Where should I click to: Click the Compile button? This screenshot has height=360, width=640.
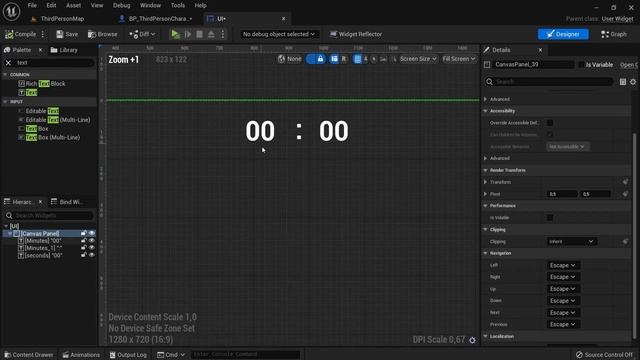tap(20, 34)
